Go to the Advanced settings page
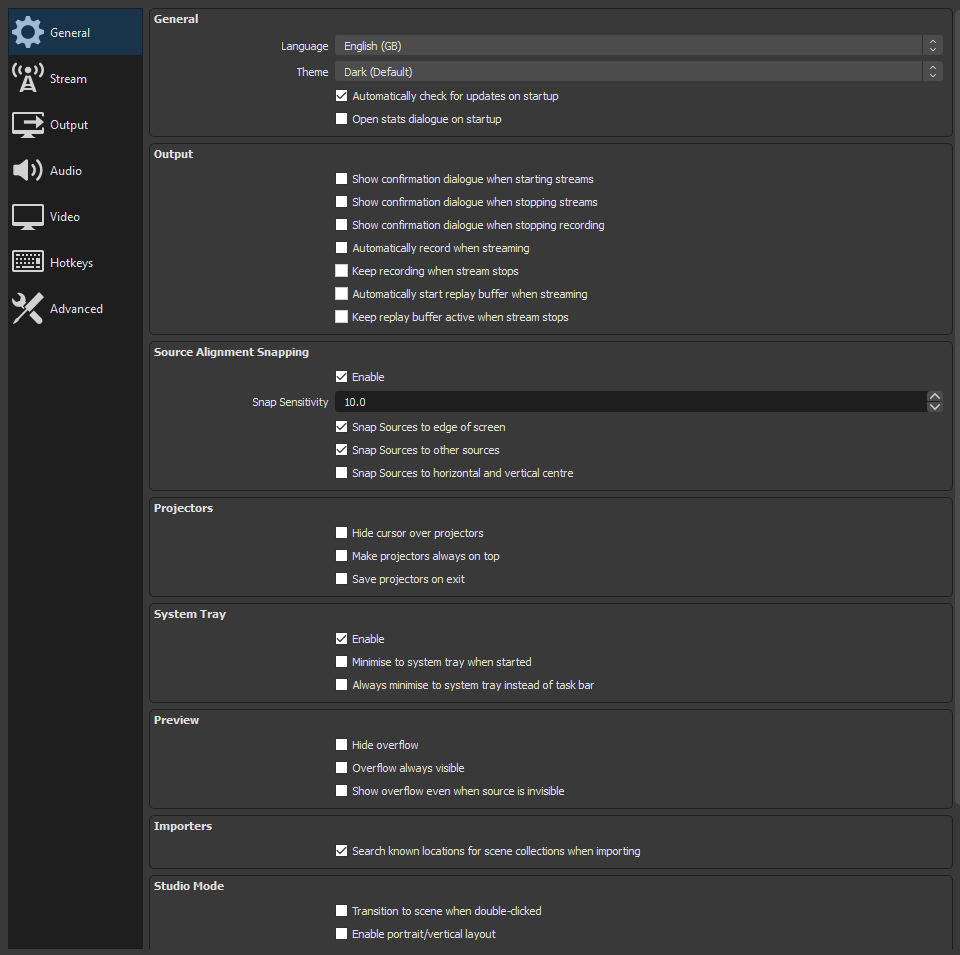Viewport: 960px width, 955px height. click(x=75, y=309)
